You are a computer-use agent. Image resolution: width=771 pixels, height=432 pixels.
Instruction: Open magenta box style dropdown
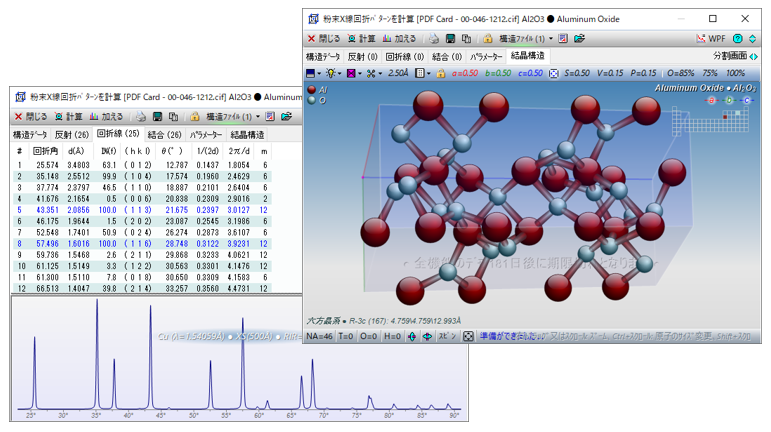(354, 73)
